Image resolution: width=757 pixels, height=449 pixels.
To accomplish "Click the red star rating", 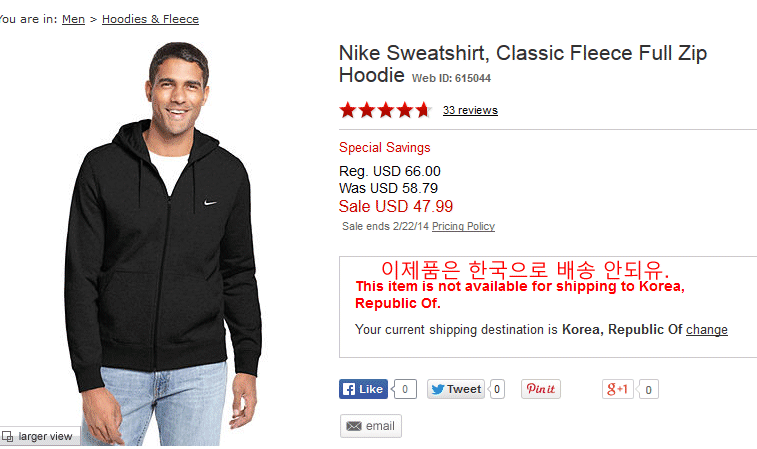I will pos(384,110).
